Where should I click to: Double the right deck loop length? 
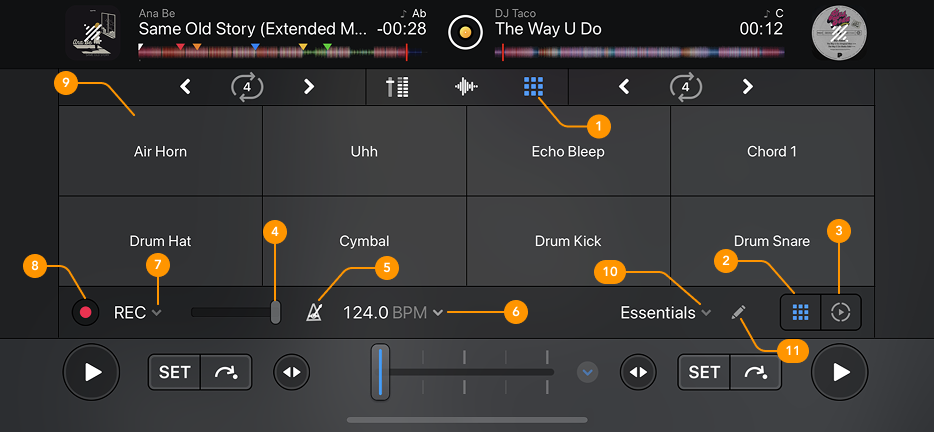tap(748, 87)
